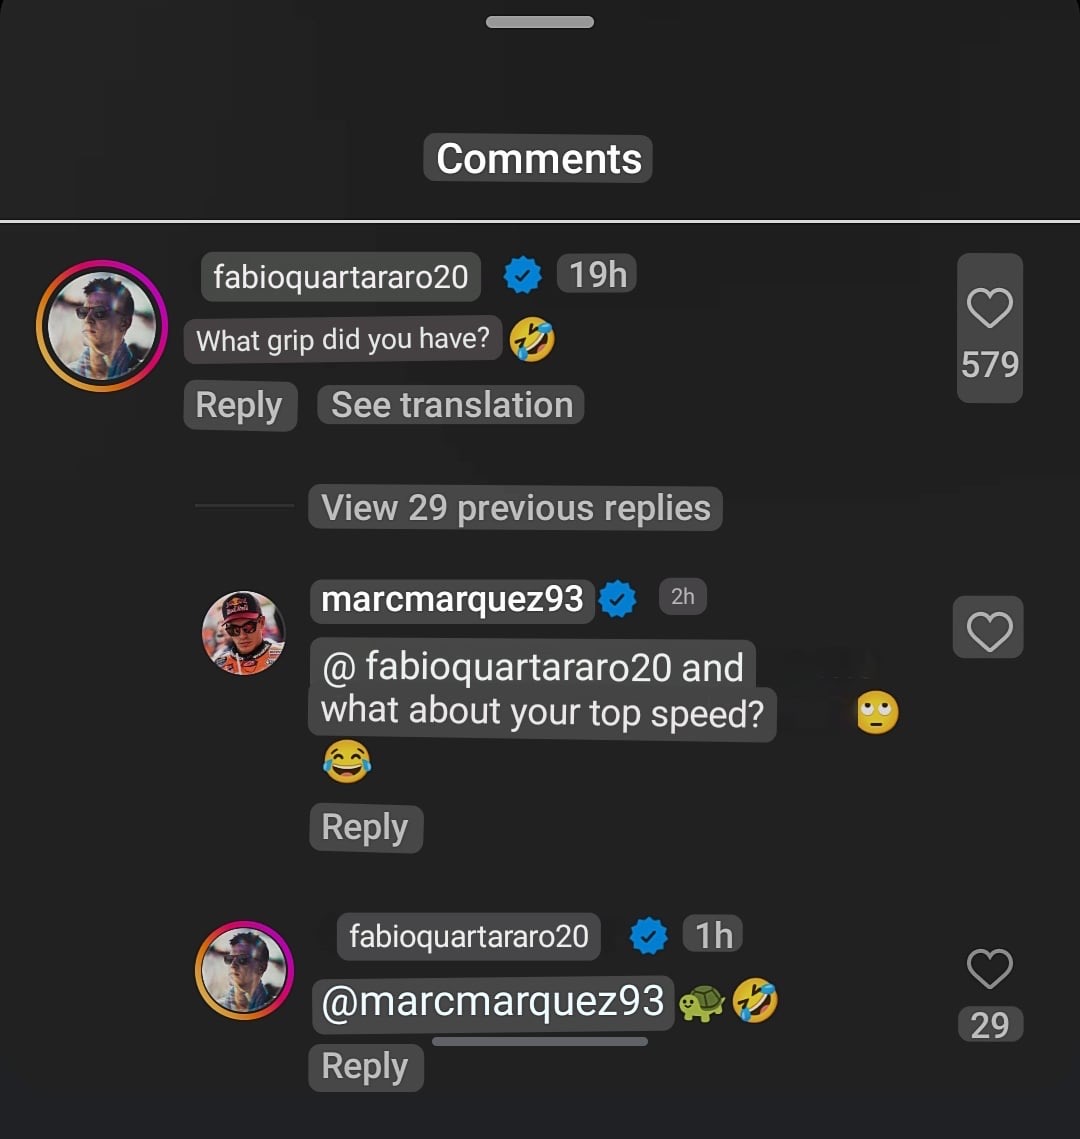The image size is (1080, 1139).
Task: Tap the marcmarquez93 username
Action: 452,599
